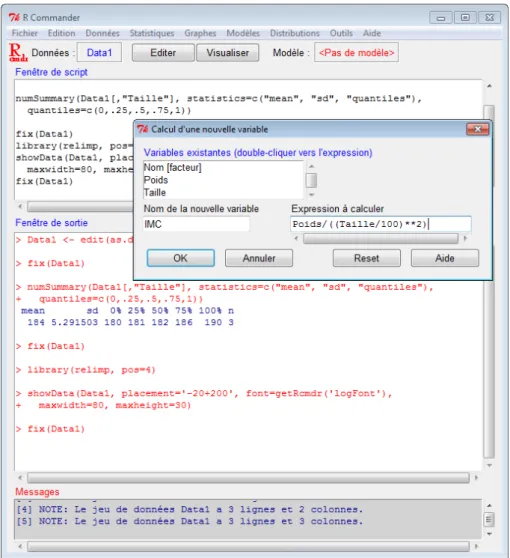Select Poids in the variables list

click(x=223, y=180)
